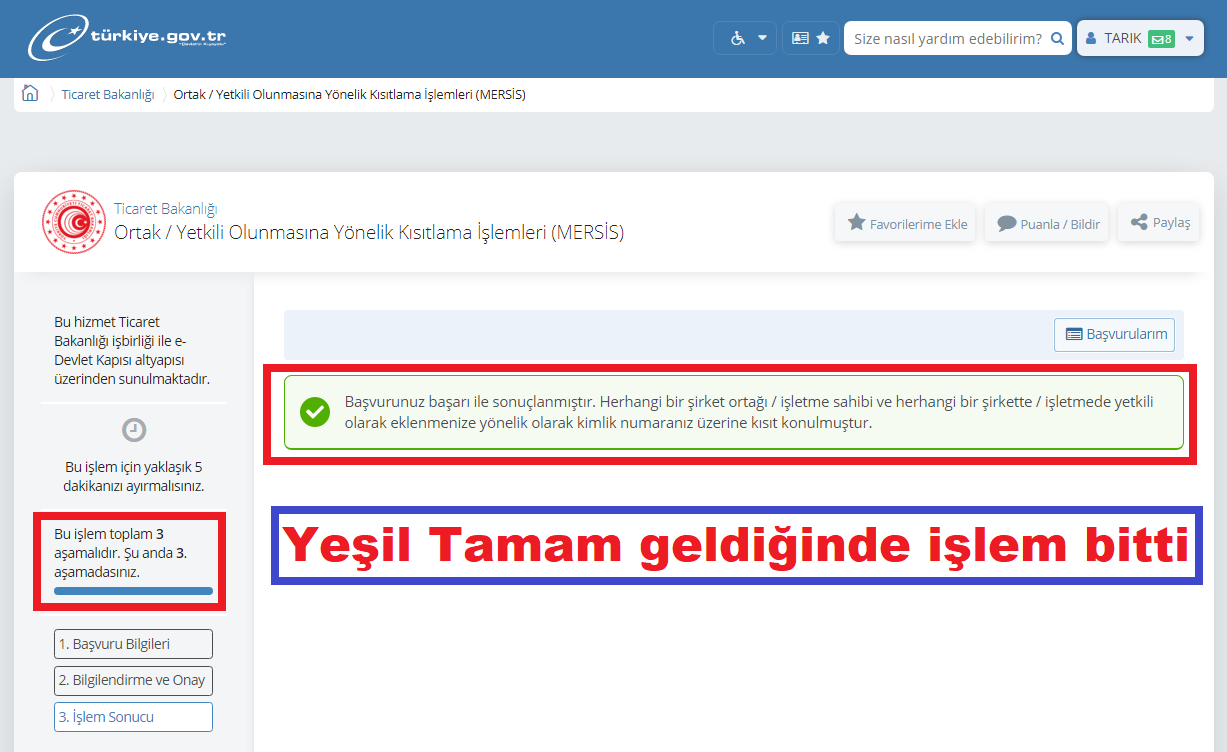Open Ticaret Bakanlığı link above service title
1227x752 pixels.
166,209
